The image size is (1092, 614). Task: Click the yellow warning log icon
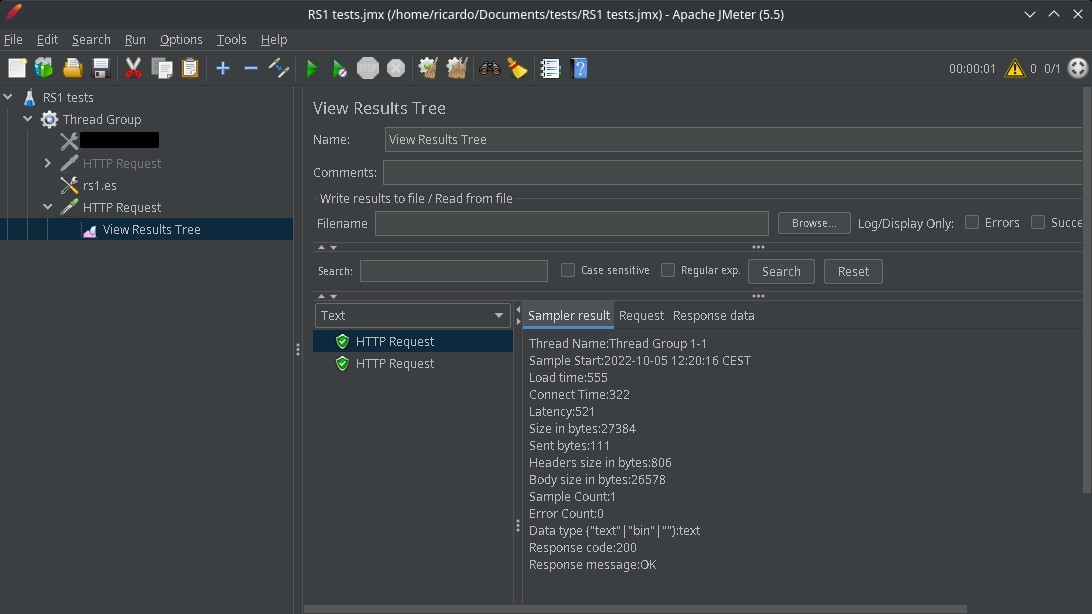1015,68
